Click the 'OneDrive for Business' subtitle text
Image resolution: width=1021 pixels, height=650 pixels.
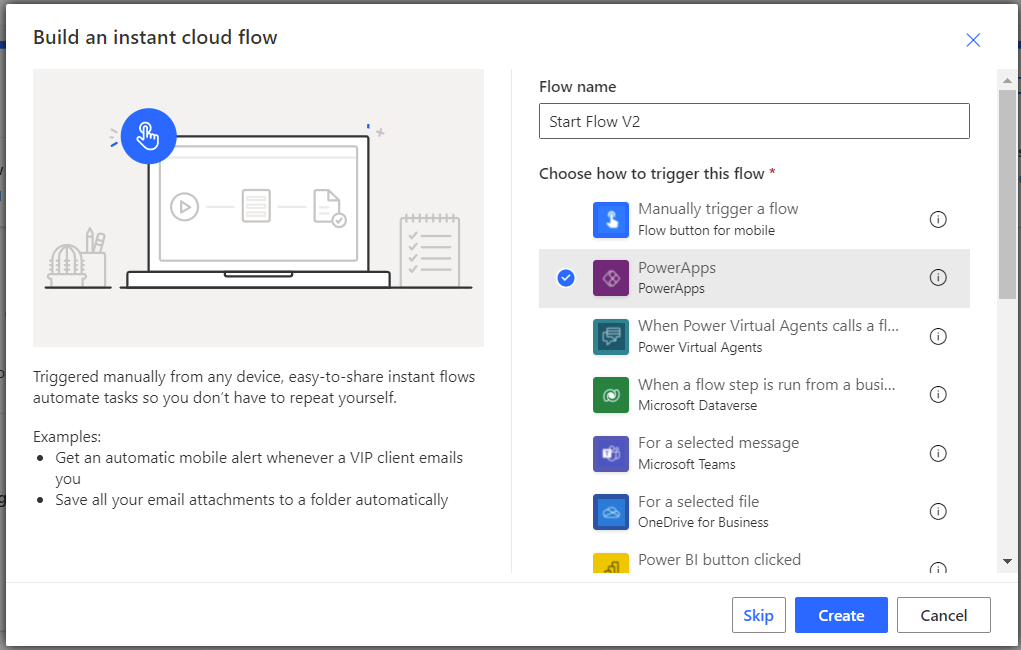tap(703, 522)
